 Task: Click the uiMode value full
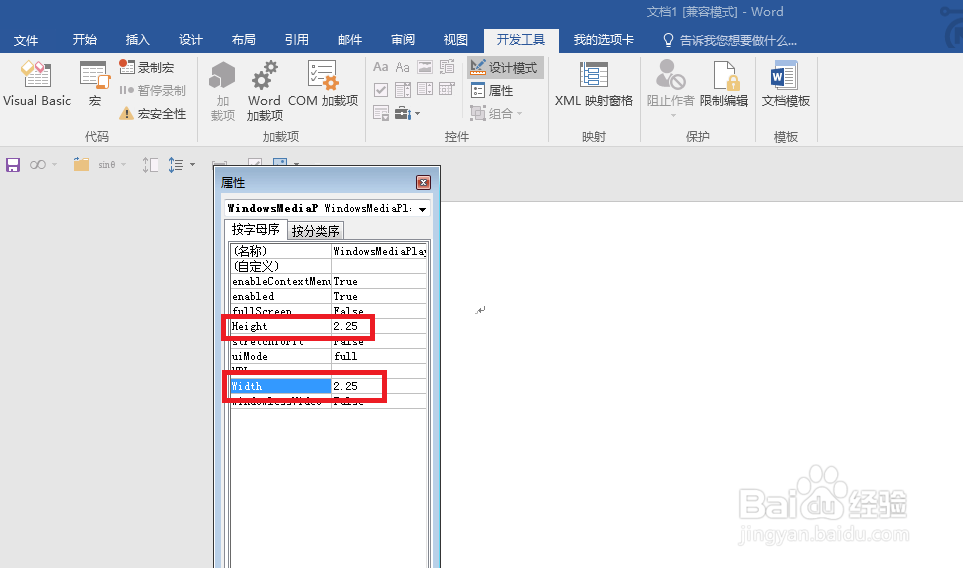click(x=345, y=356)
